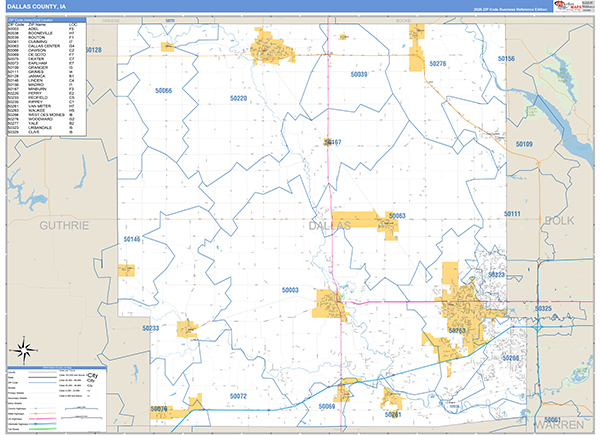Click the Perry city area in yellow
The image size is (600, 435).
coord(272,49)
